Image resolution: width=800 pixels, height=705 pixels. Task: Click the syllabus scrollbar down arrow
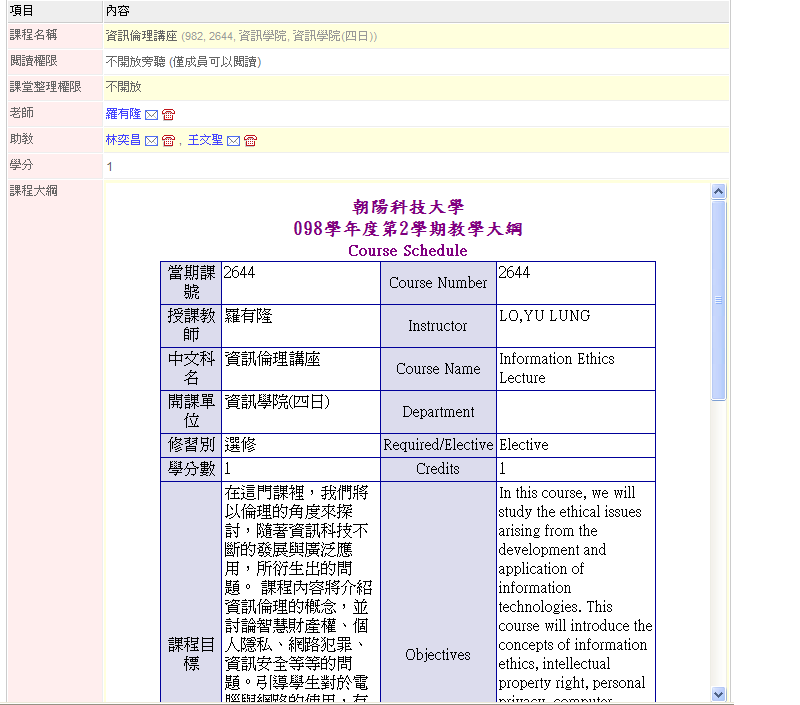pyautogui.click(x=718, y=694)
